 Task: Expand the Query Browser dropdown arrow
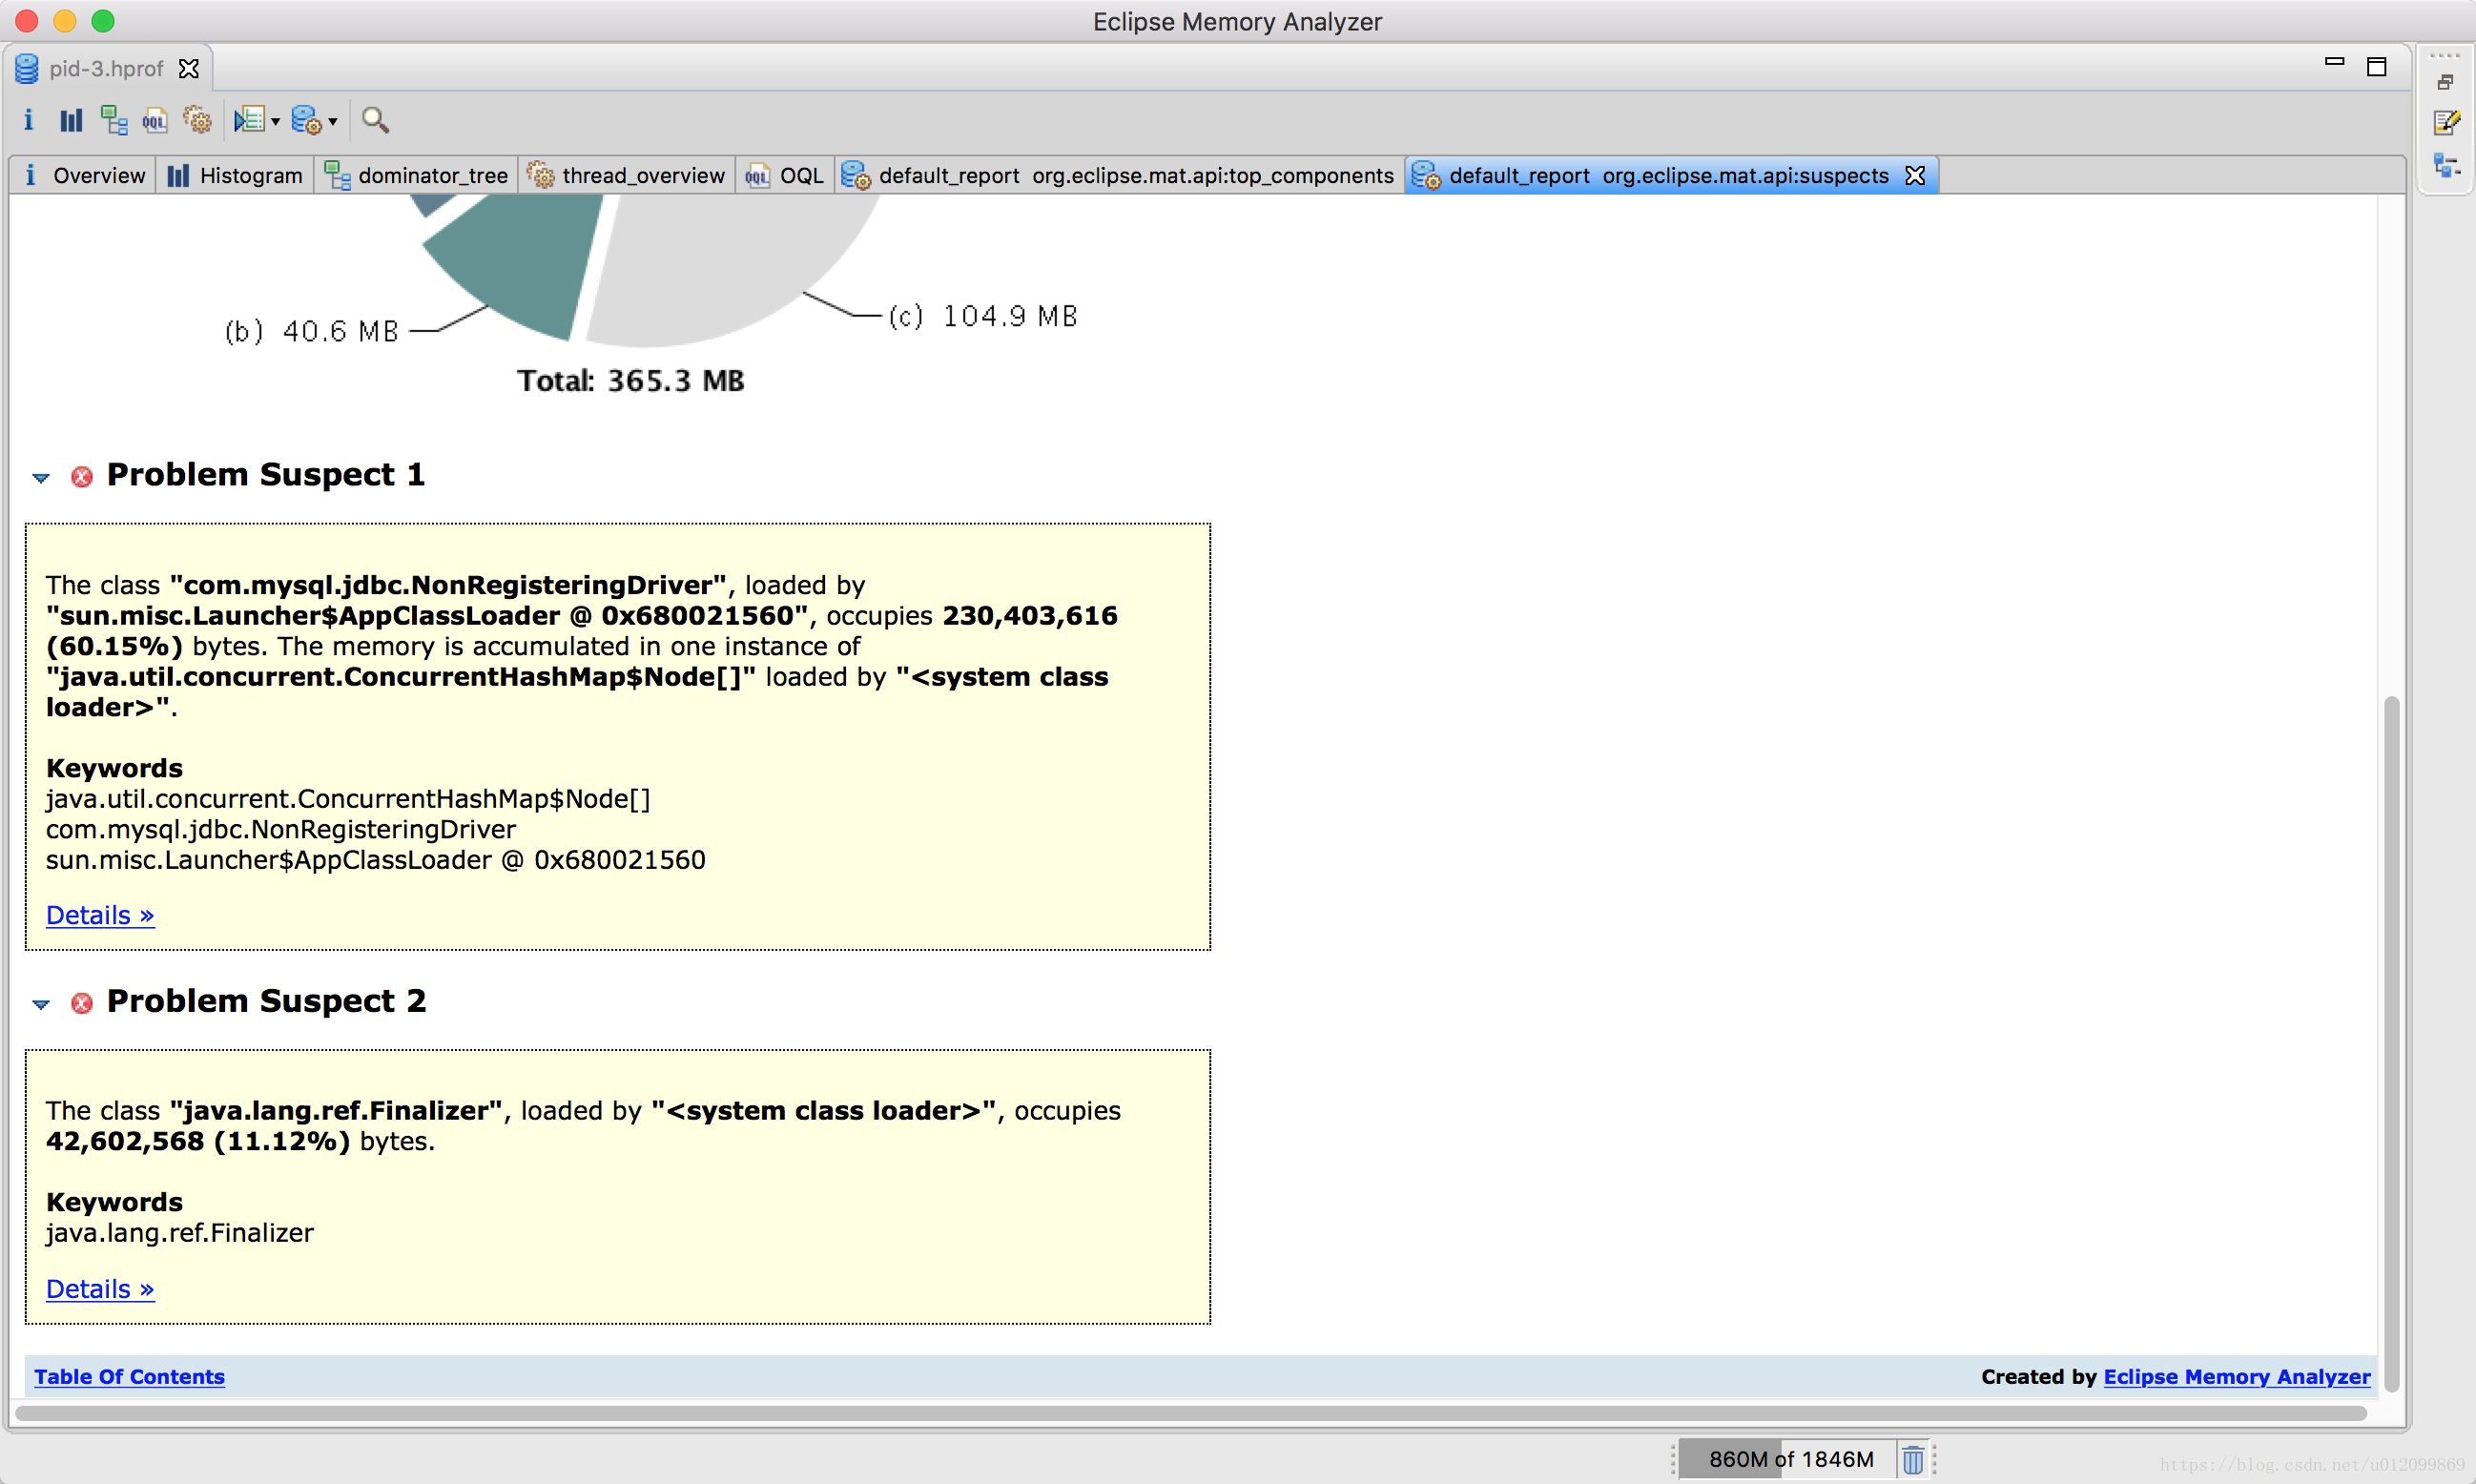[275, 122]
